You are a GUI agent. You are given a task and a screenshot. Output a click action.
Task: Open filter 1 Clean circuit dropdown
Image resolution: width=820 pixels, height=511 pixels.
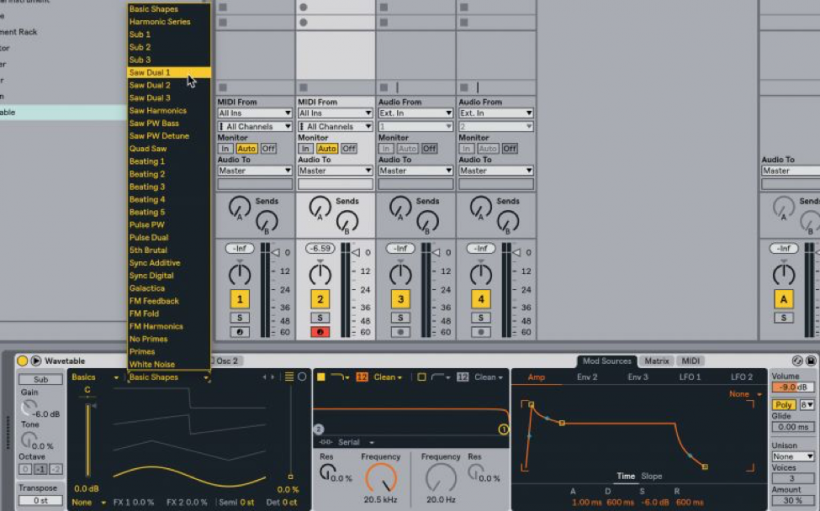tap(388, 377)
